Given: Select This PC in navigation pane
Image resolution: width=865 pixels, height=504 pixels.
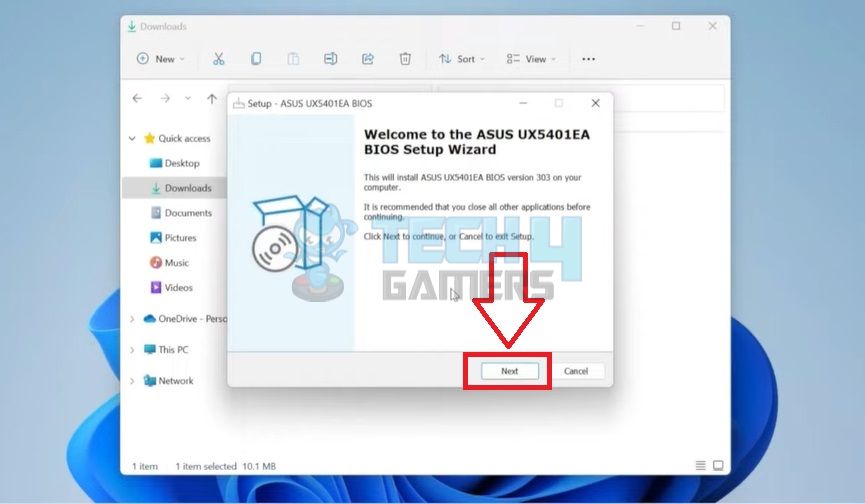Looking at the screenshot, I should pyautogui.click(x=165, y=350).
